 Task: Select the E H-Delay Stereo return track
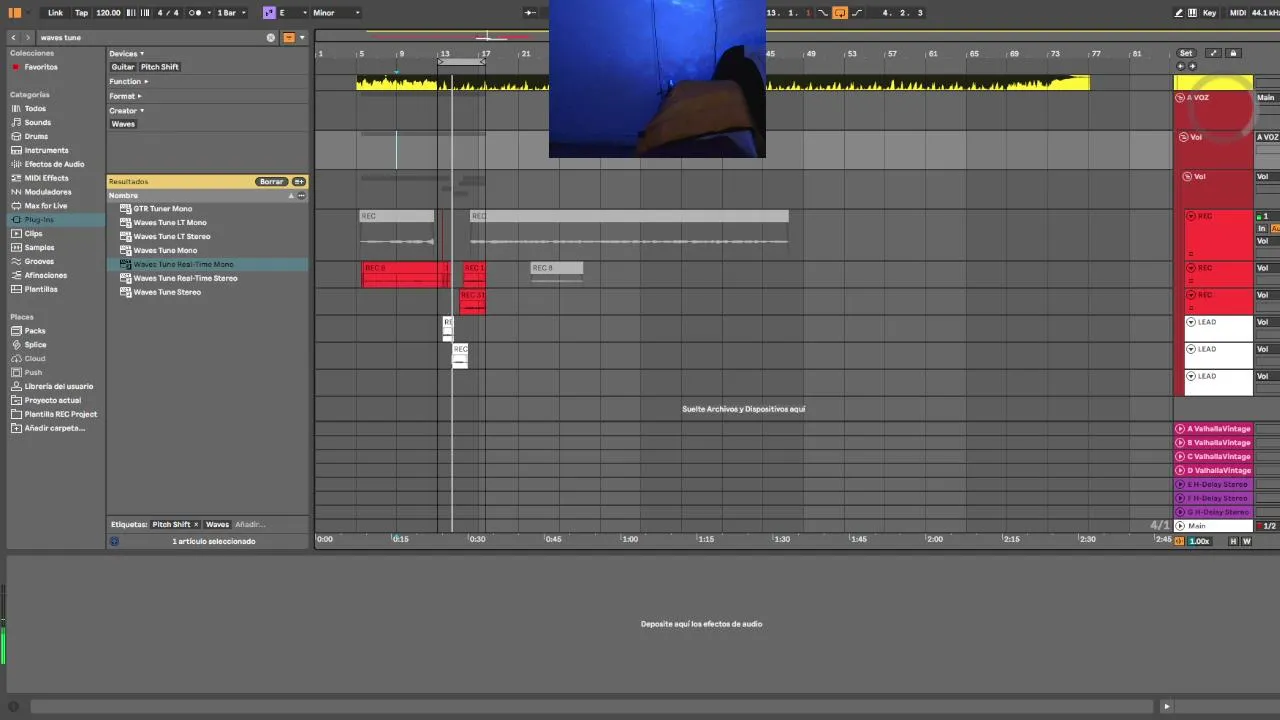coord(1213,485)
